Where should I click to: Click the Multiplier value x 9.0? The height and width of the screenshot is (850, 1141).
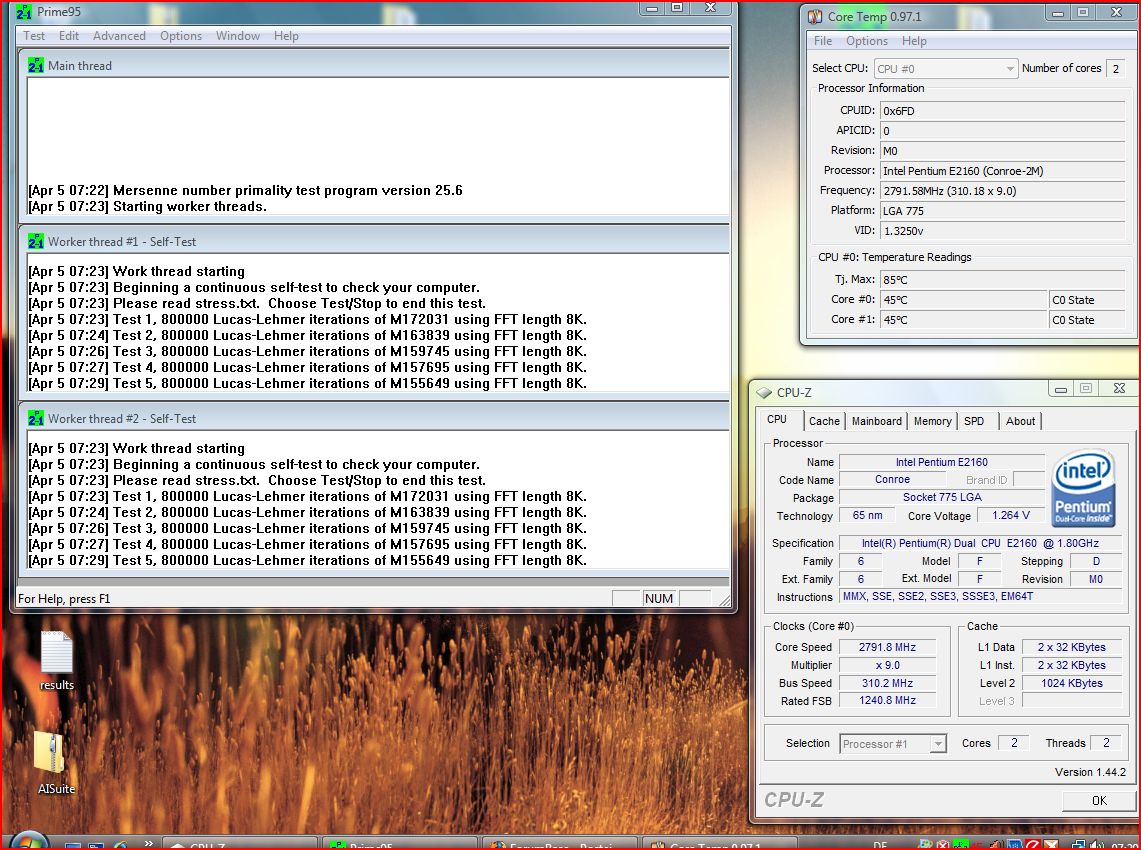pos(887,665)
